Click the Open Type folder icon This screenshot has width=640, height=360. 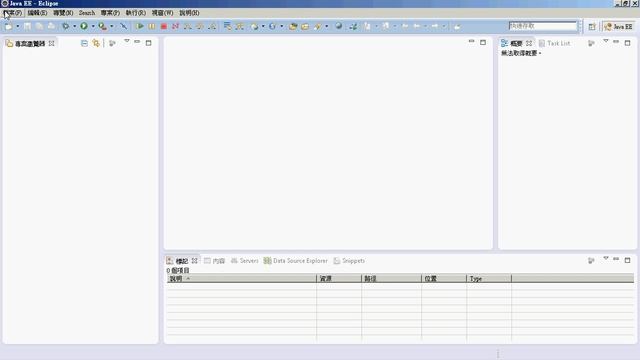(x=293, y=27)
